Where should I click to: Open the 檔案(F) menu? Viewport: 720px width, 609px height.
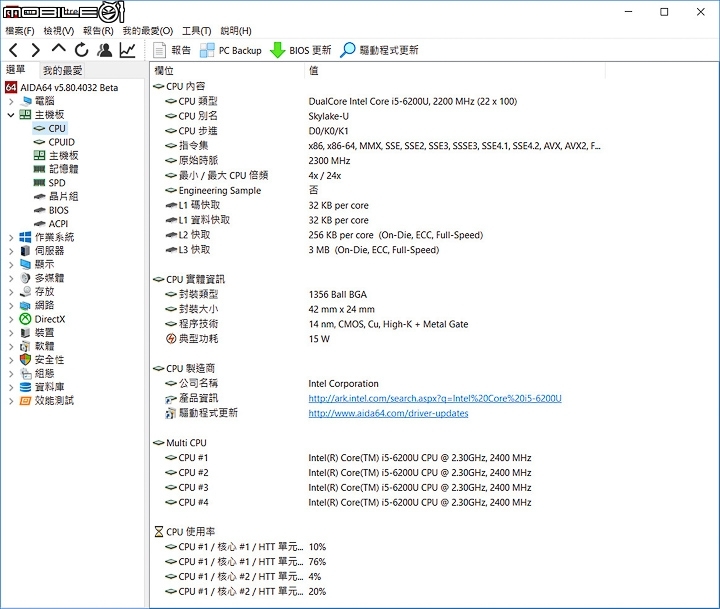20,31
